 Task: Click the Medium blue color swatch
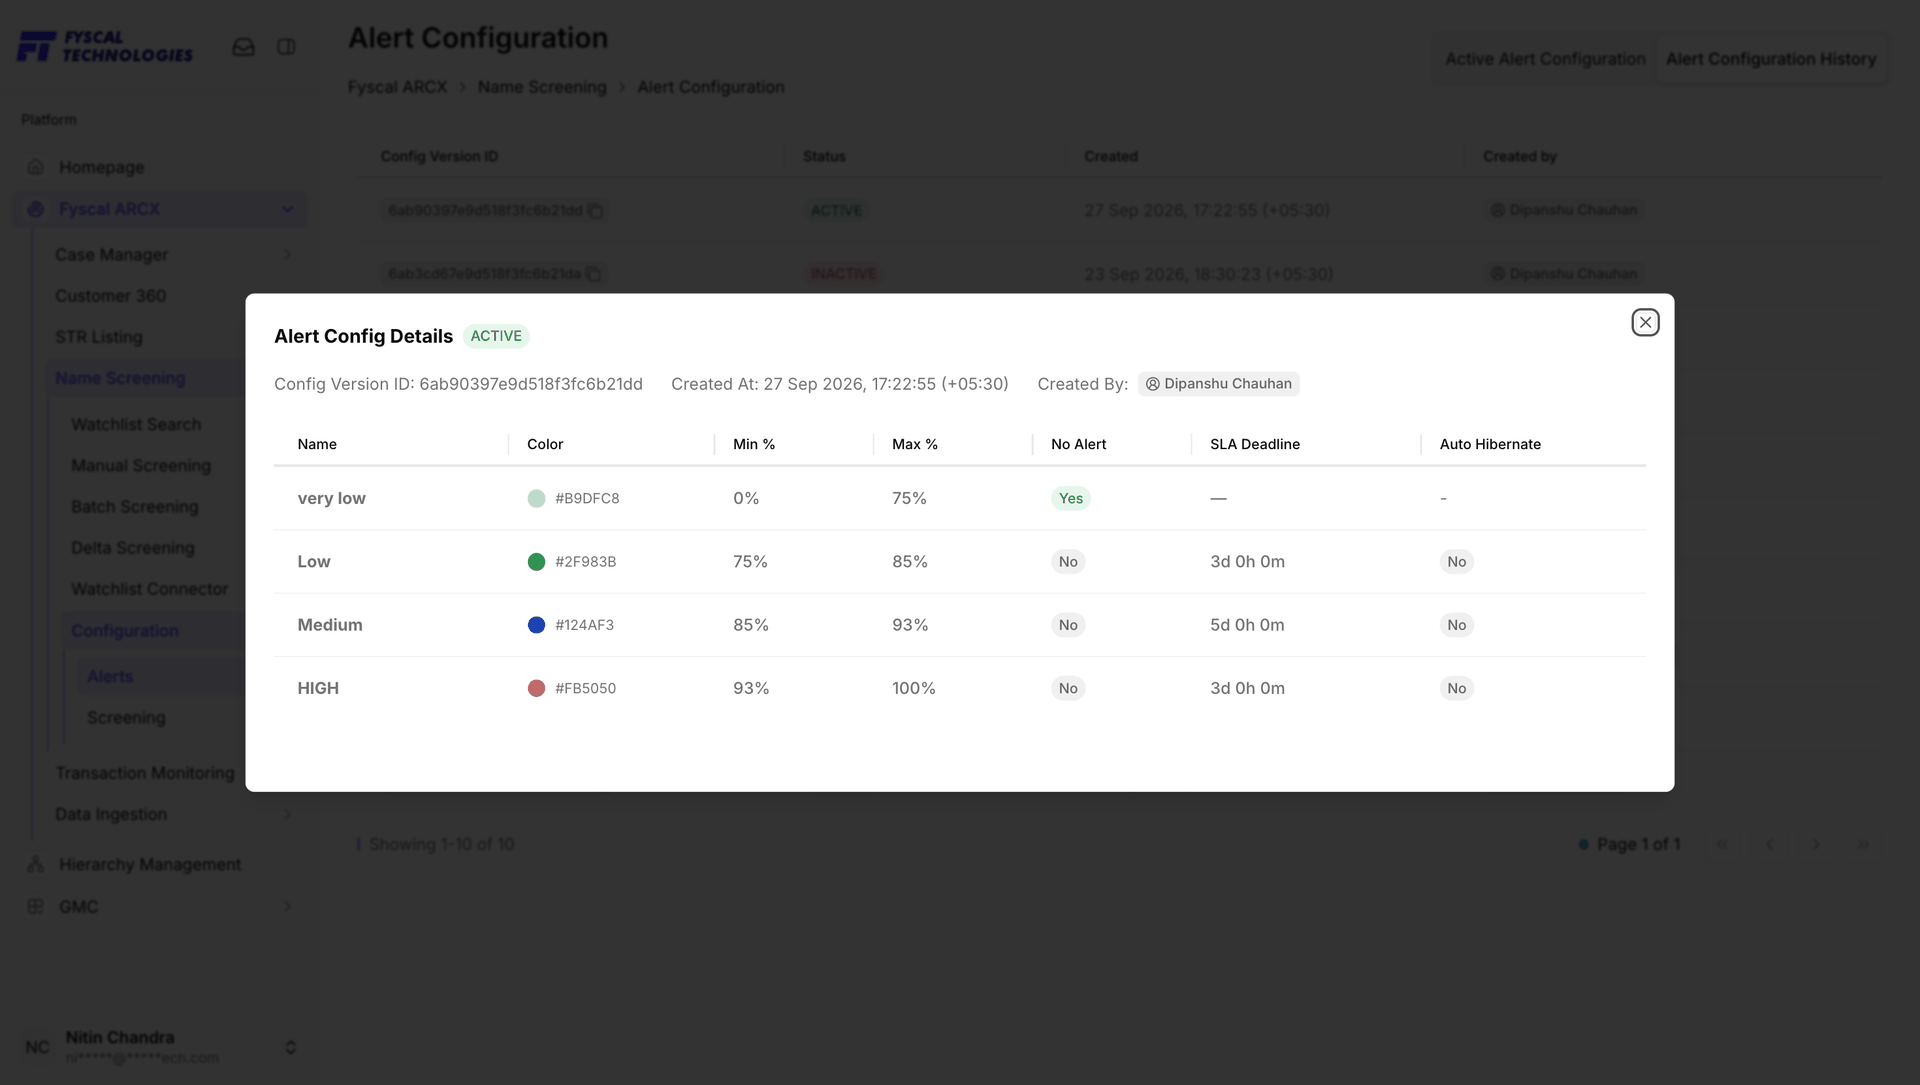click(x=536, y=625)
